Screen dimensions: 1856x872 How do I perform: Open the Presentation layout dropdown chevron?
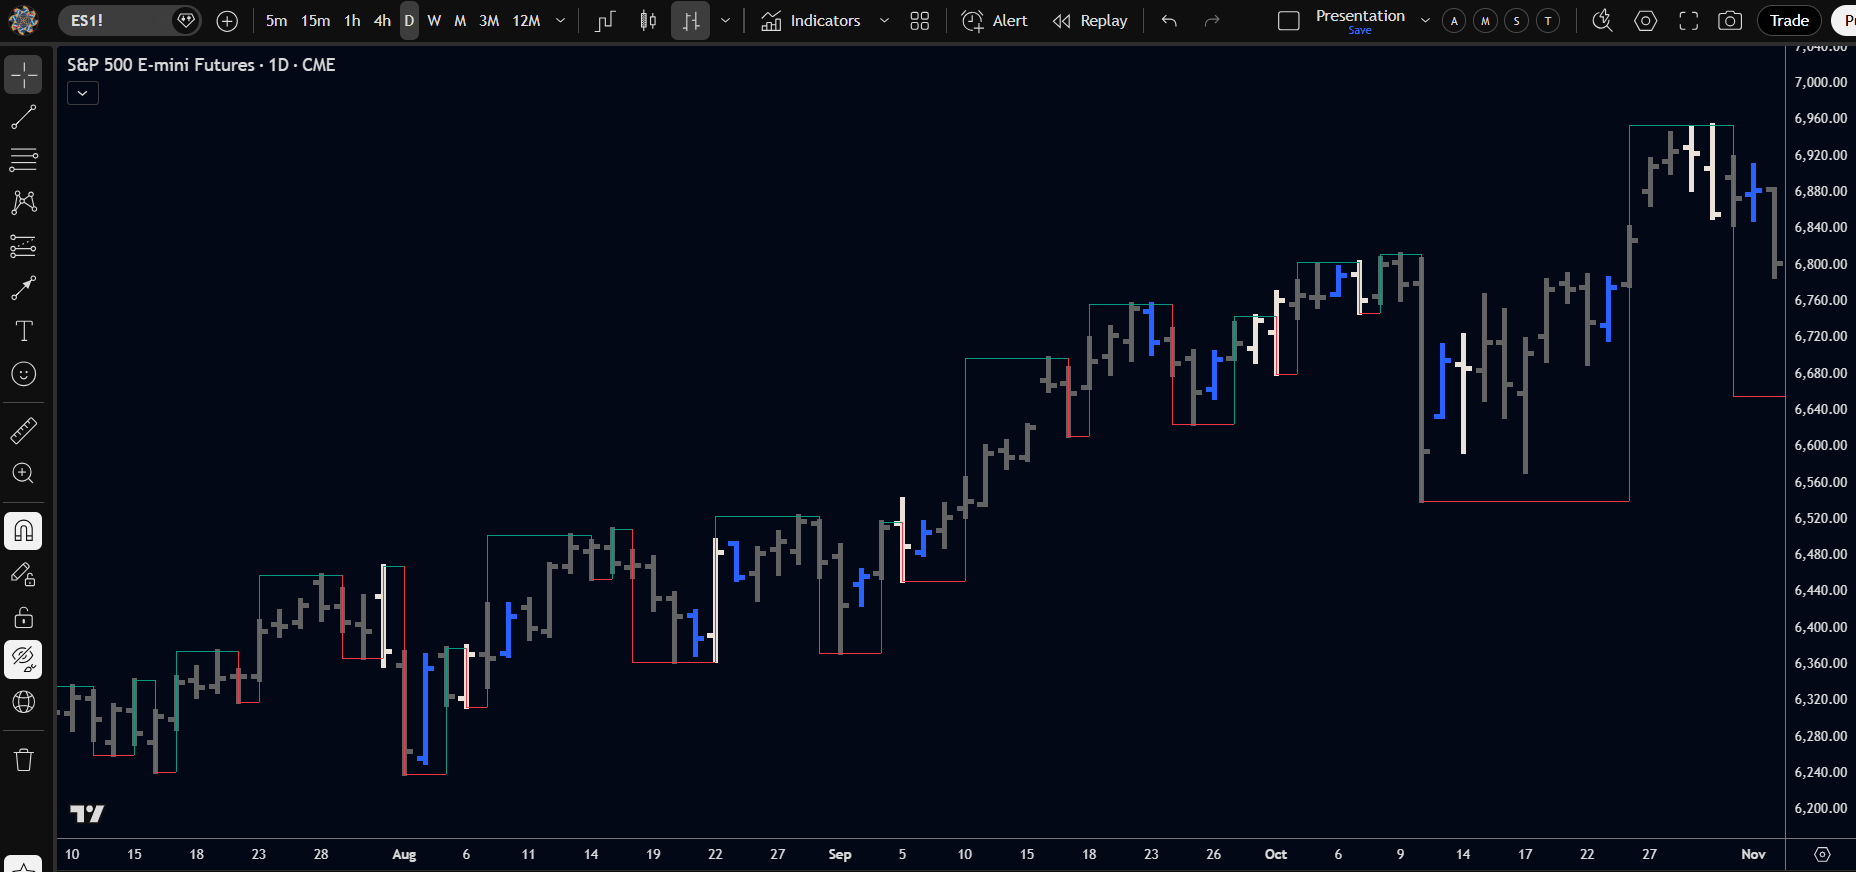point(1425,21)
